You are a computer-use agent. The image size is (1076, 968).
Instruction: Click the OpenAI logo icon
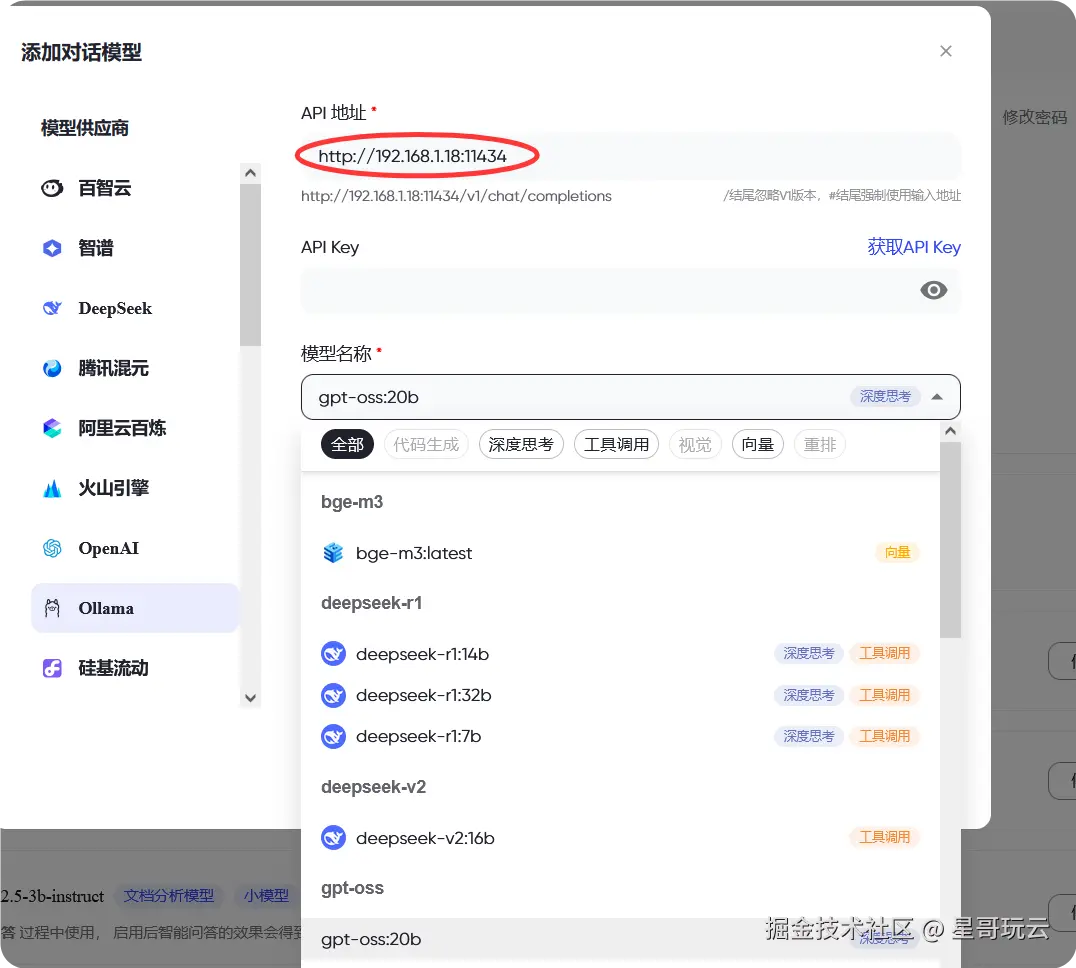pos(52,548)
